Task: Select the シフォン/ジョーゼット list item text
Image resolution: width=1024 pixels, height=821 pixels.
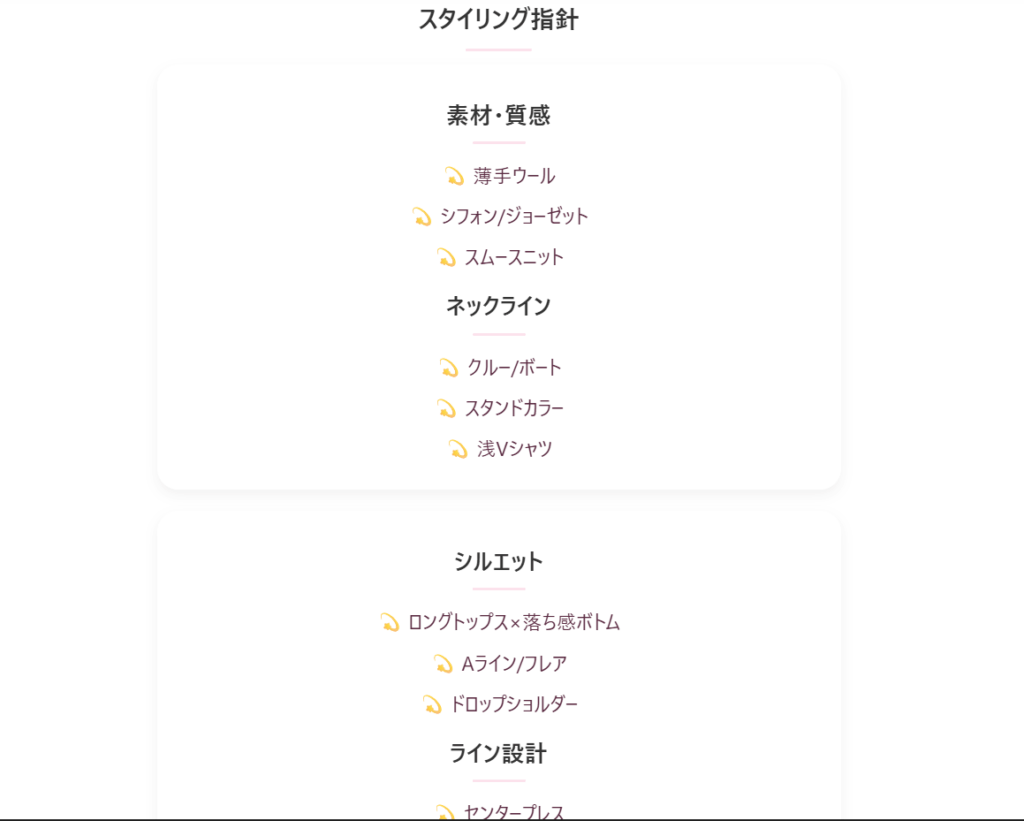Action: [514, 217]
